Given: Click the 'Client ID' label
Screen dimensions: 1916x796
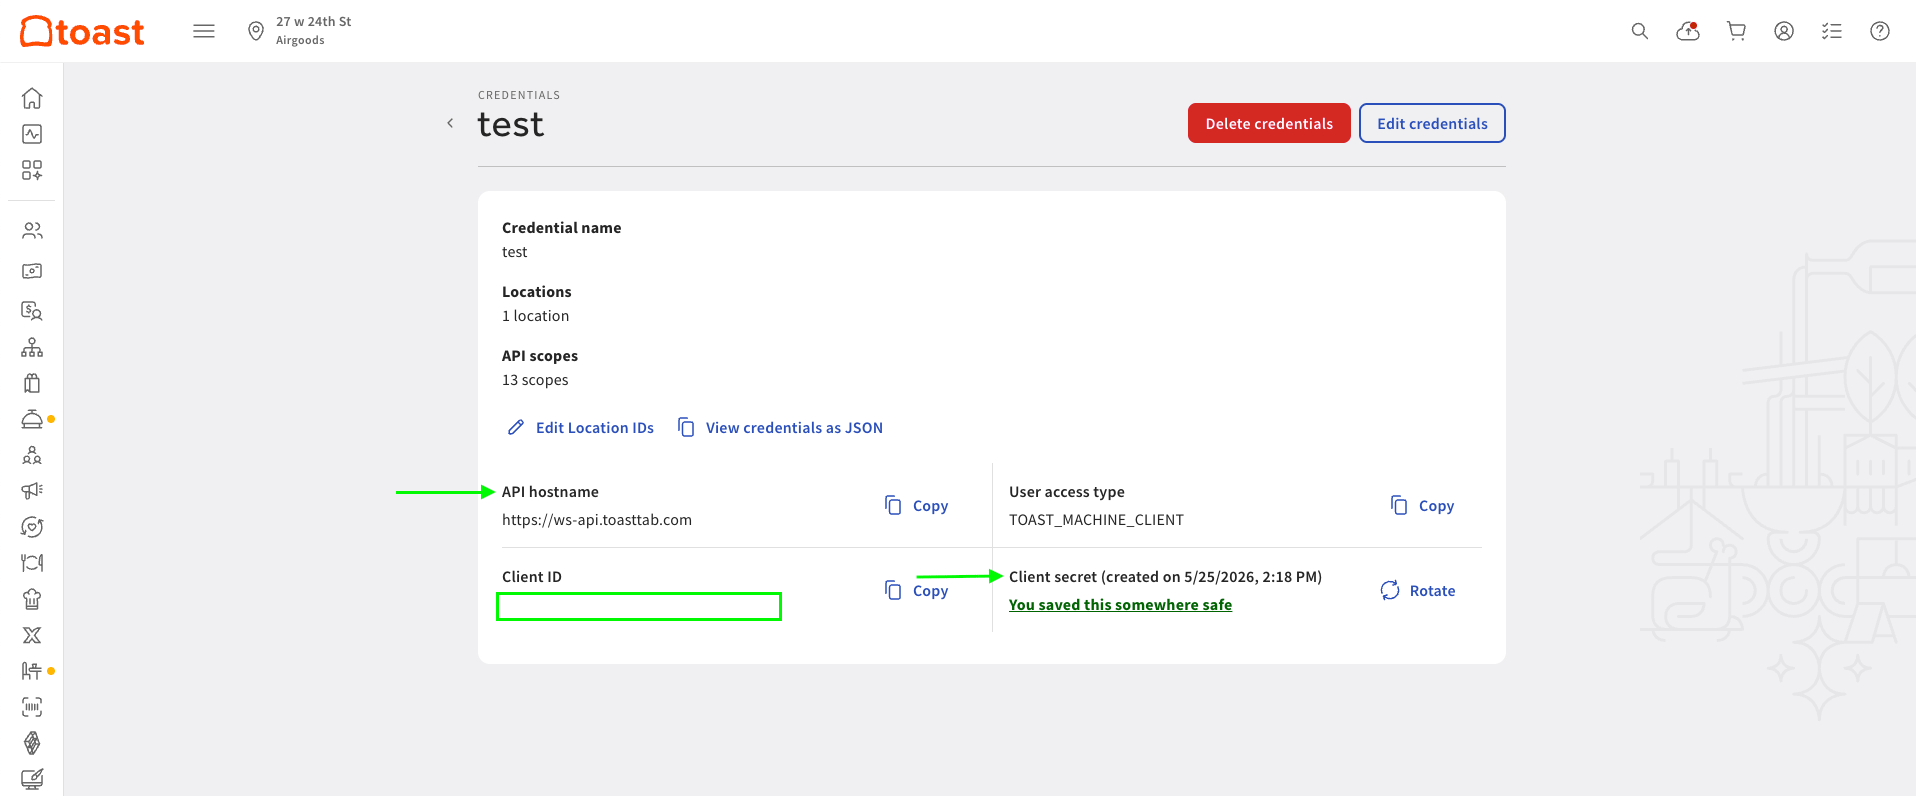Looking at the screenshot, I should click(532, 577).
